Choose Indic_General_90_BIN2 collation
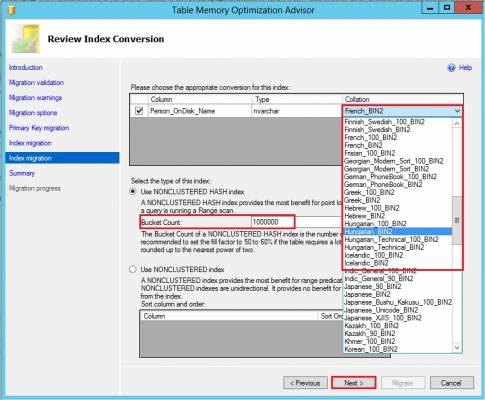Viewport: 485px width, 400px height. coord(379,279)
